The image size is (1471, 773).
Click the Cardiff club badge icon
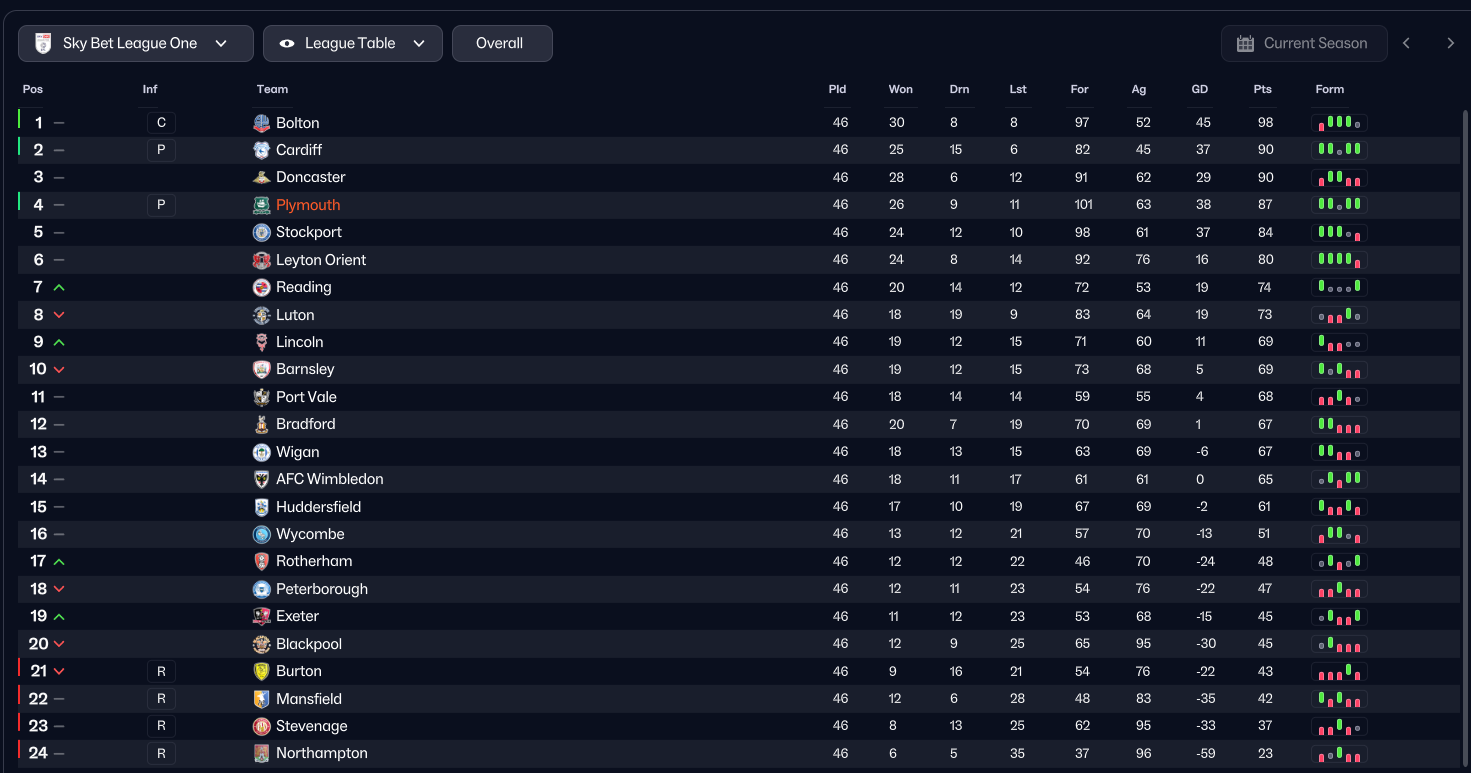point(261,150)
